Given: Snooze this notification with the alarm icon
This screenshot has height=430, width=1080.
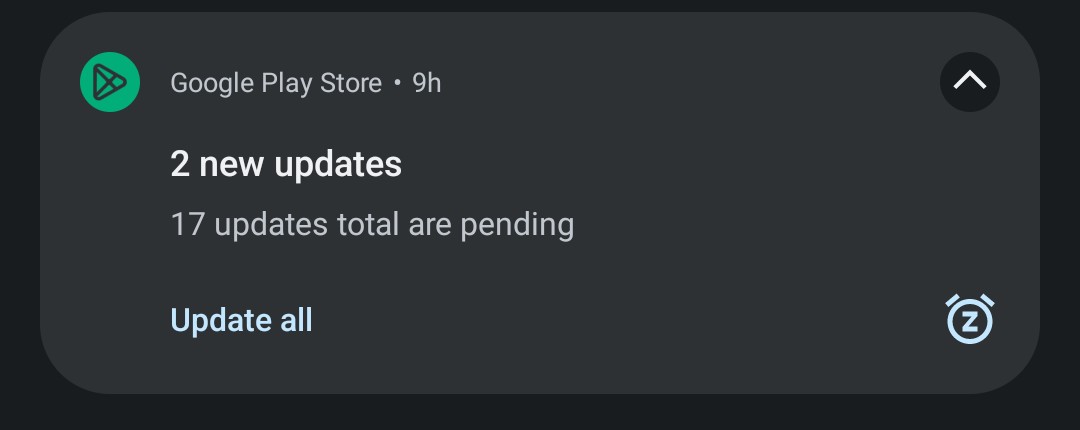Looking at the screenshot, I should click(x=970, y=318).
